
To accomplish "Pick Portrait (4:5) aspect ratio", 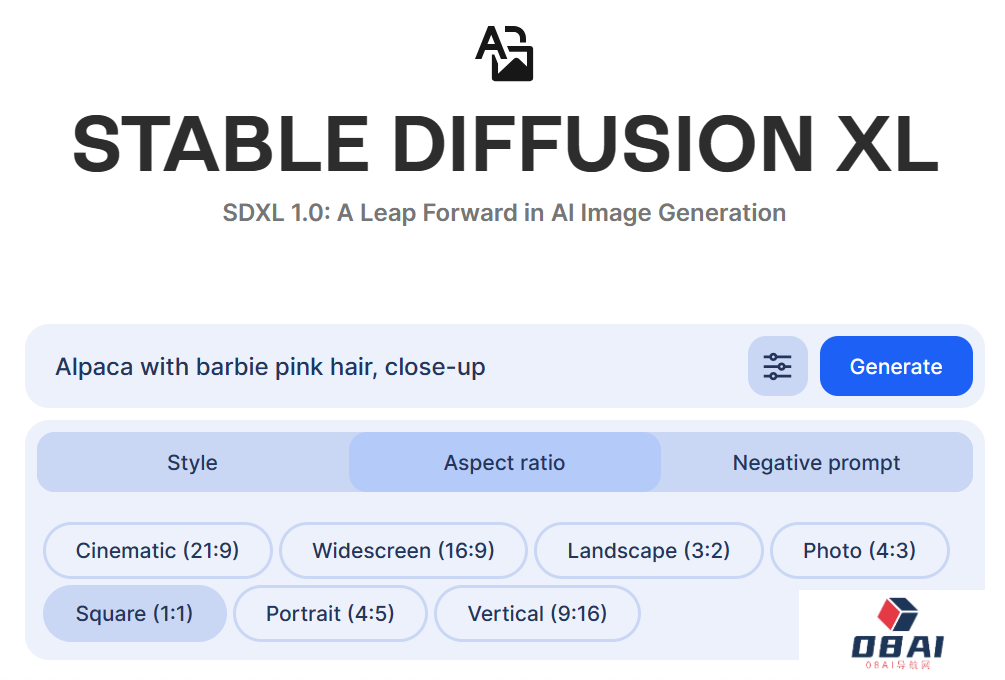I will [330, 613].
